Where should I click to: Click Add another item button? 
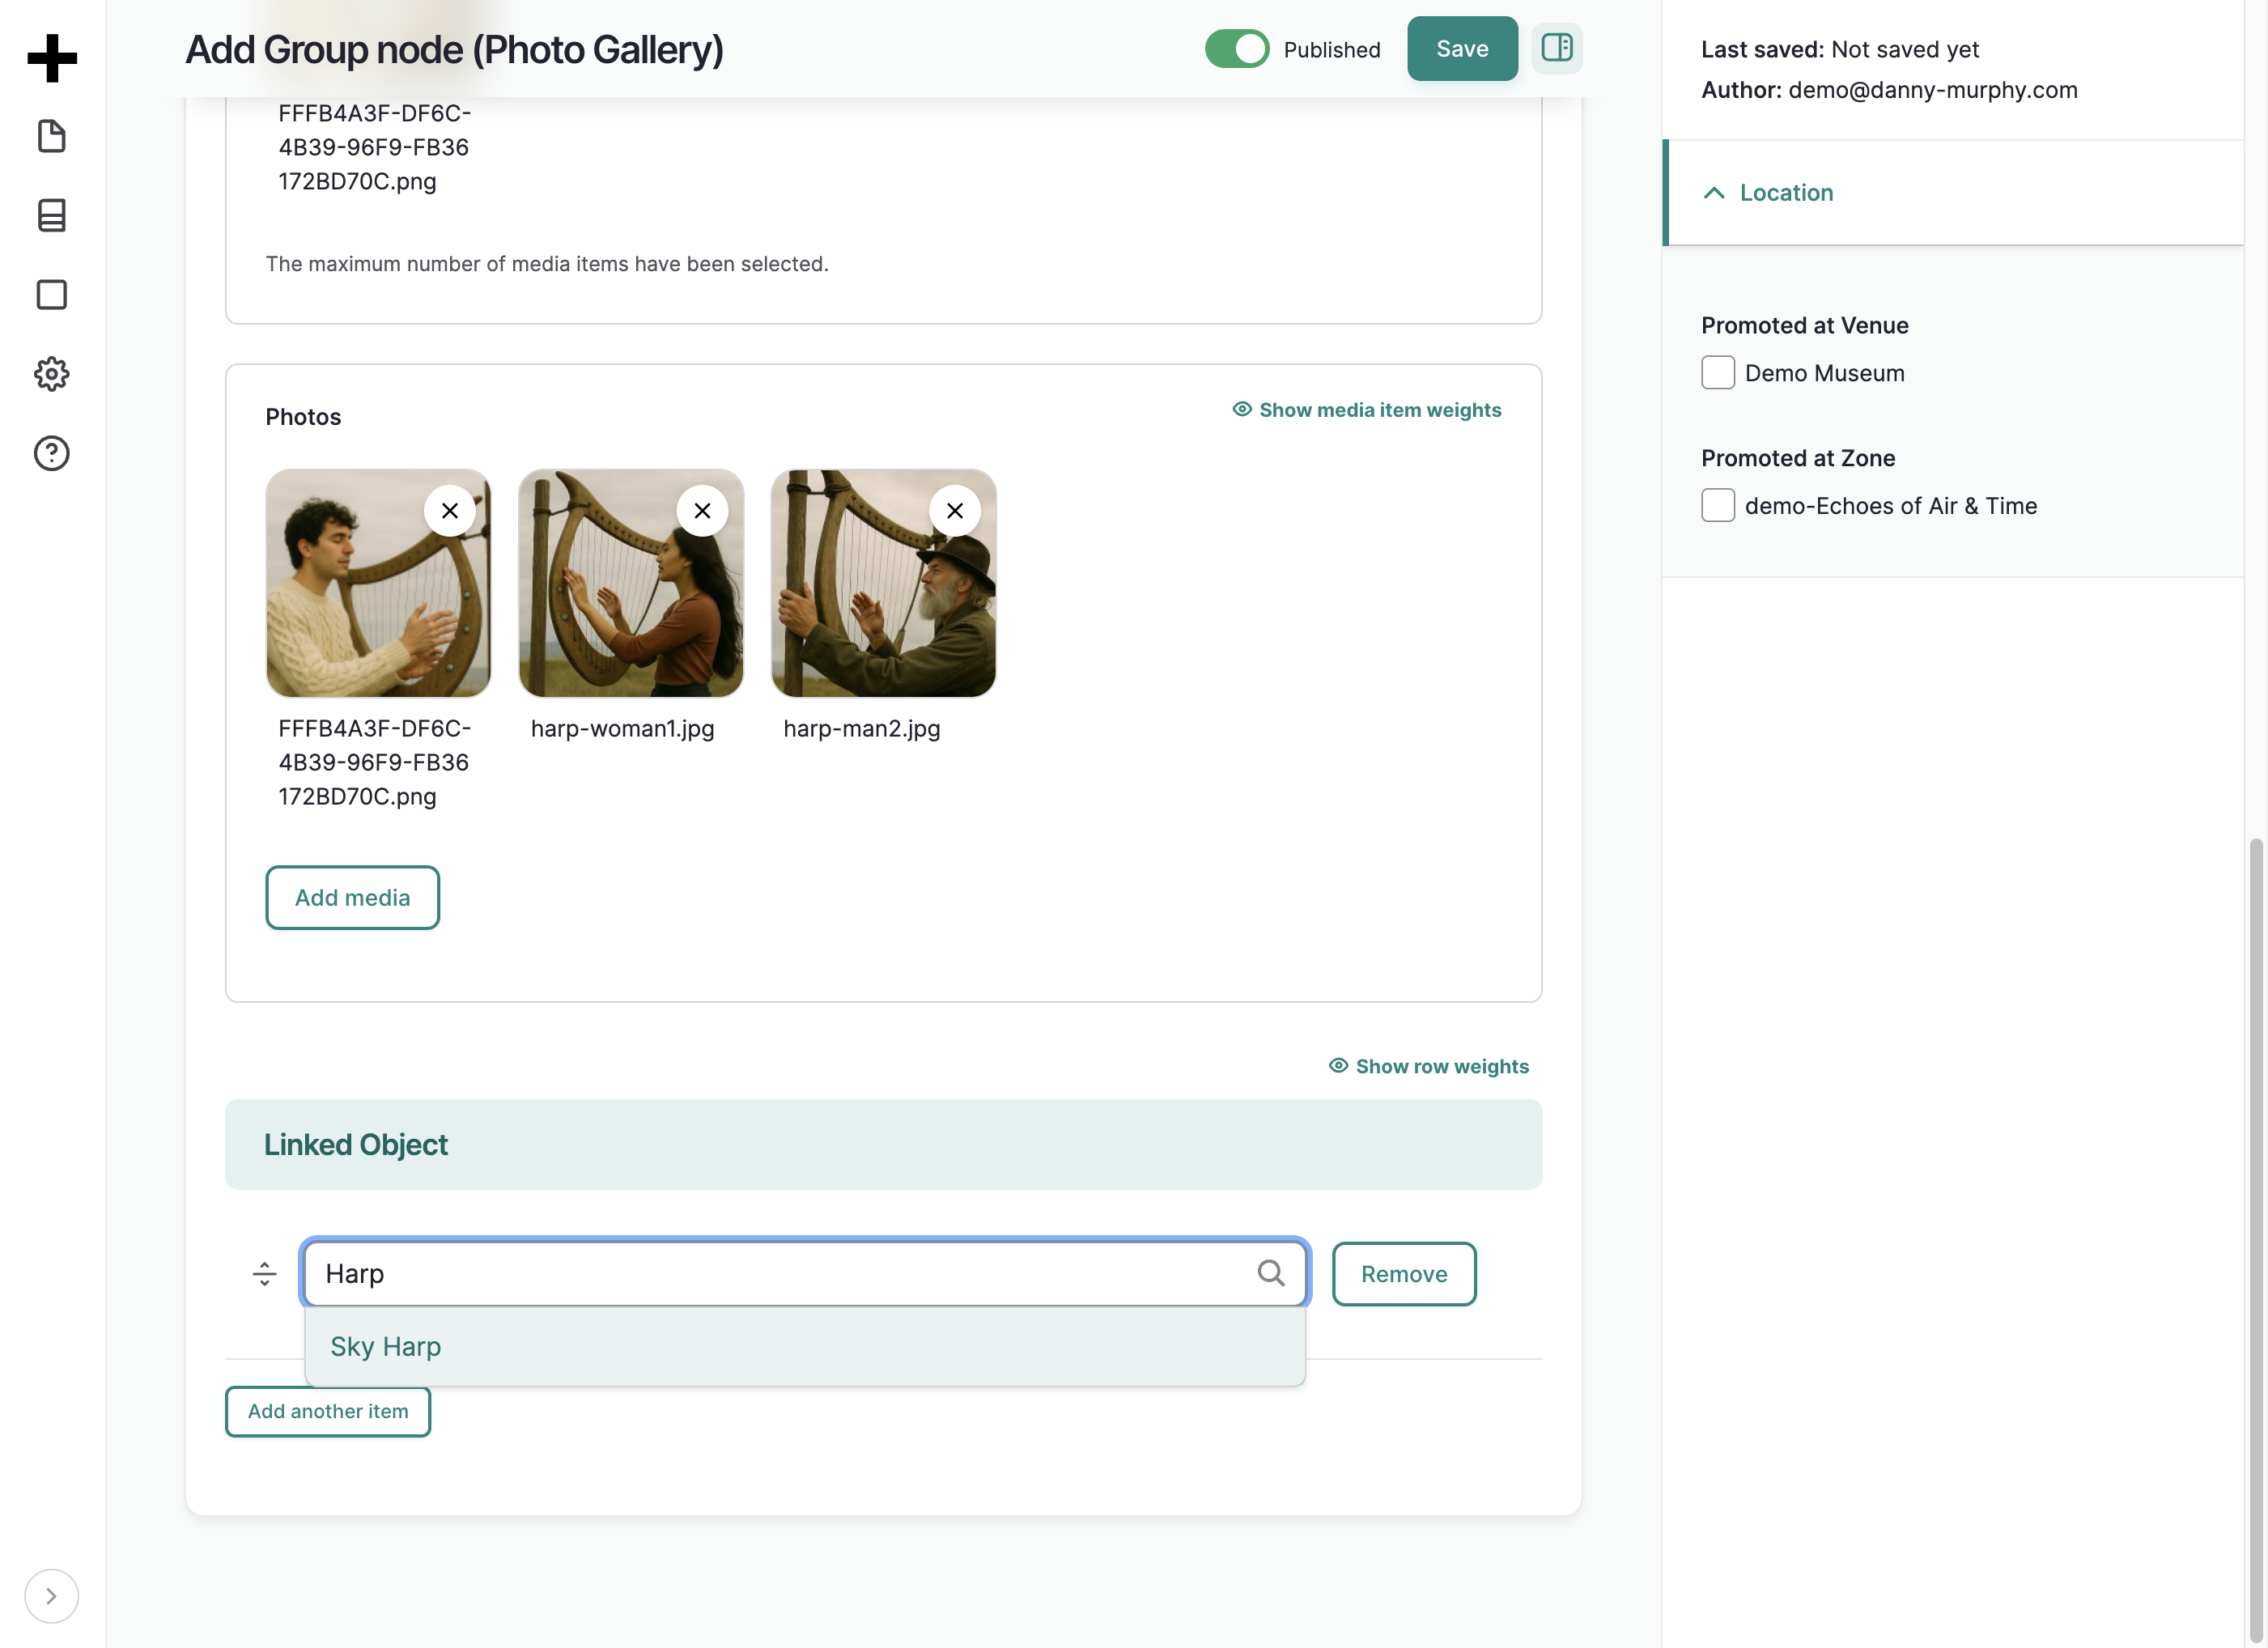pyautogui.click(x=328, y=1411)
